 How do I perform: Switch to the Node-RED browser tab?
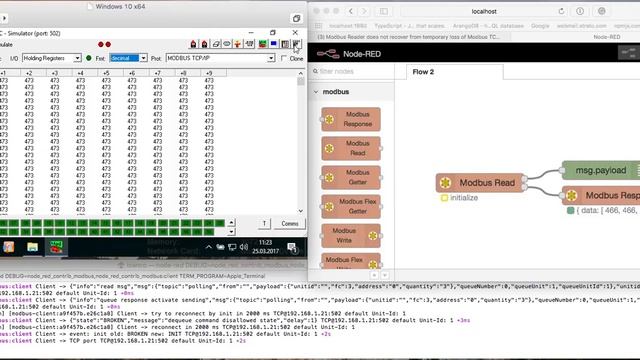[607, 37]
